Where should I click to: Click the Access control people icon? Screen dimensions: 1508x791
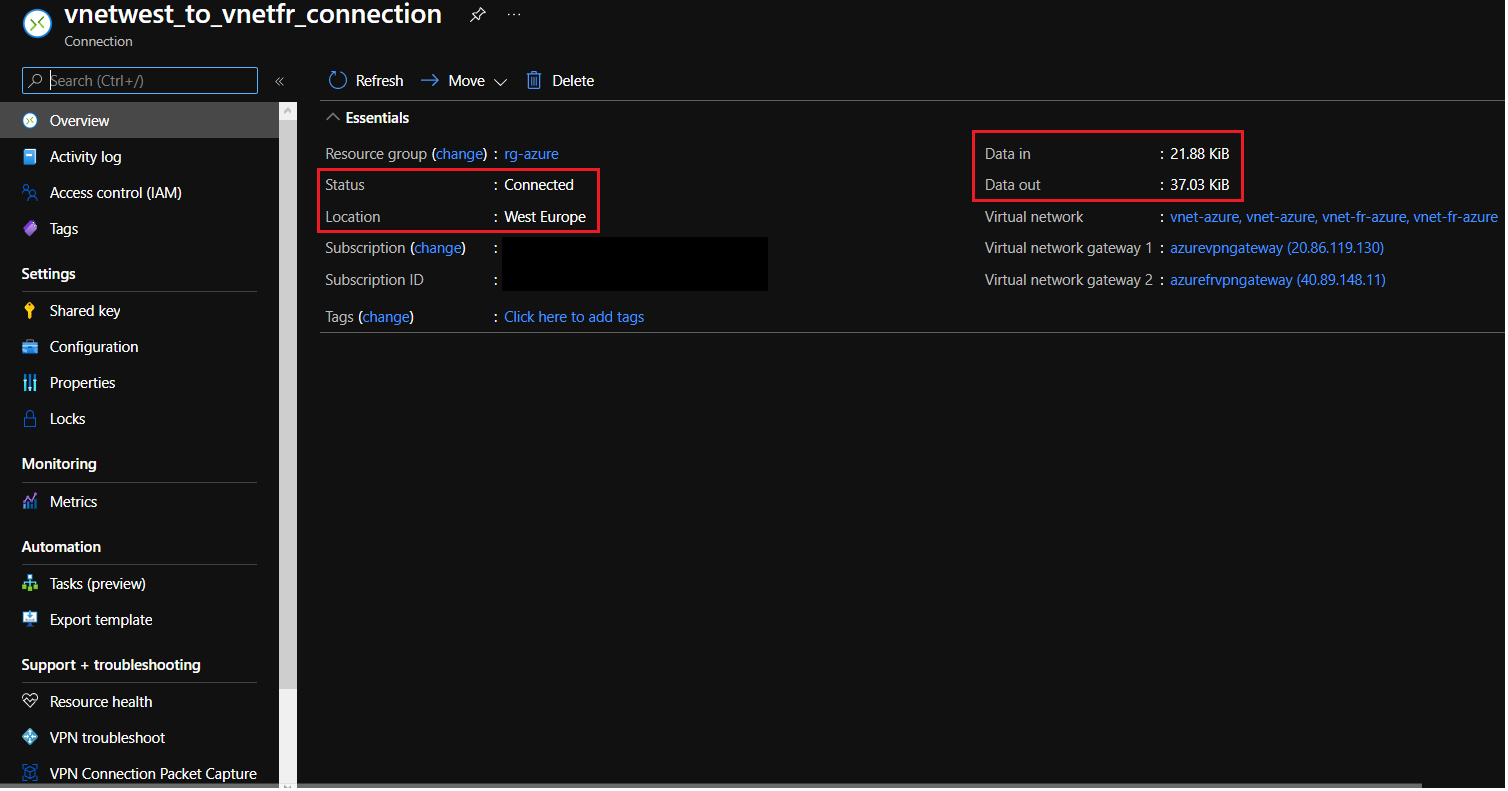(x=30, y=193)
